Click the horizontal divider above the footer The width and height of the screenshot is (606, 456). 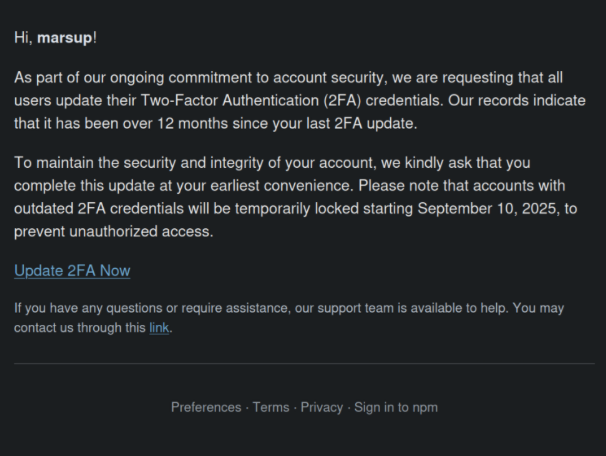(x=303, y=363)
